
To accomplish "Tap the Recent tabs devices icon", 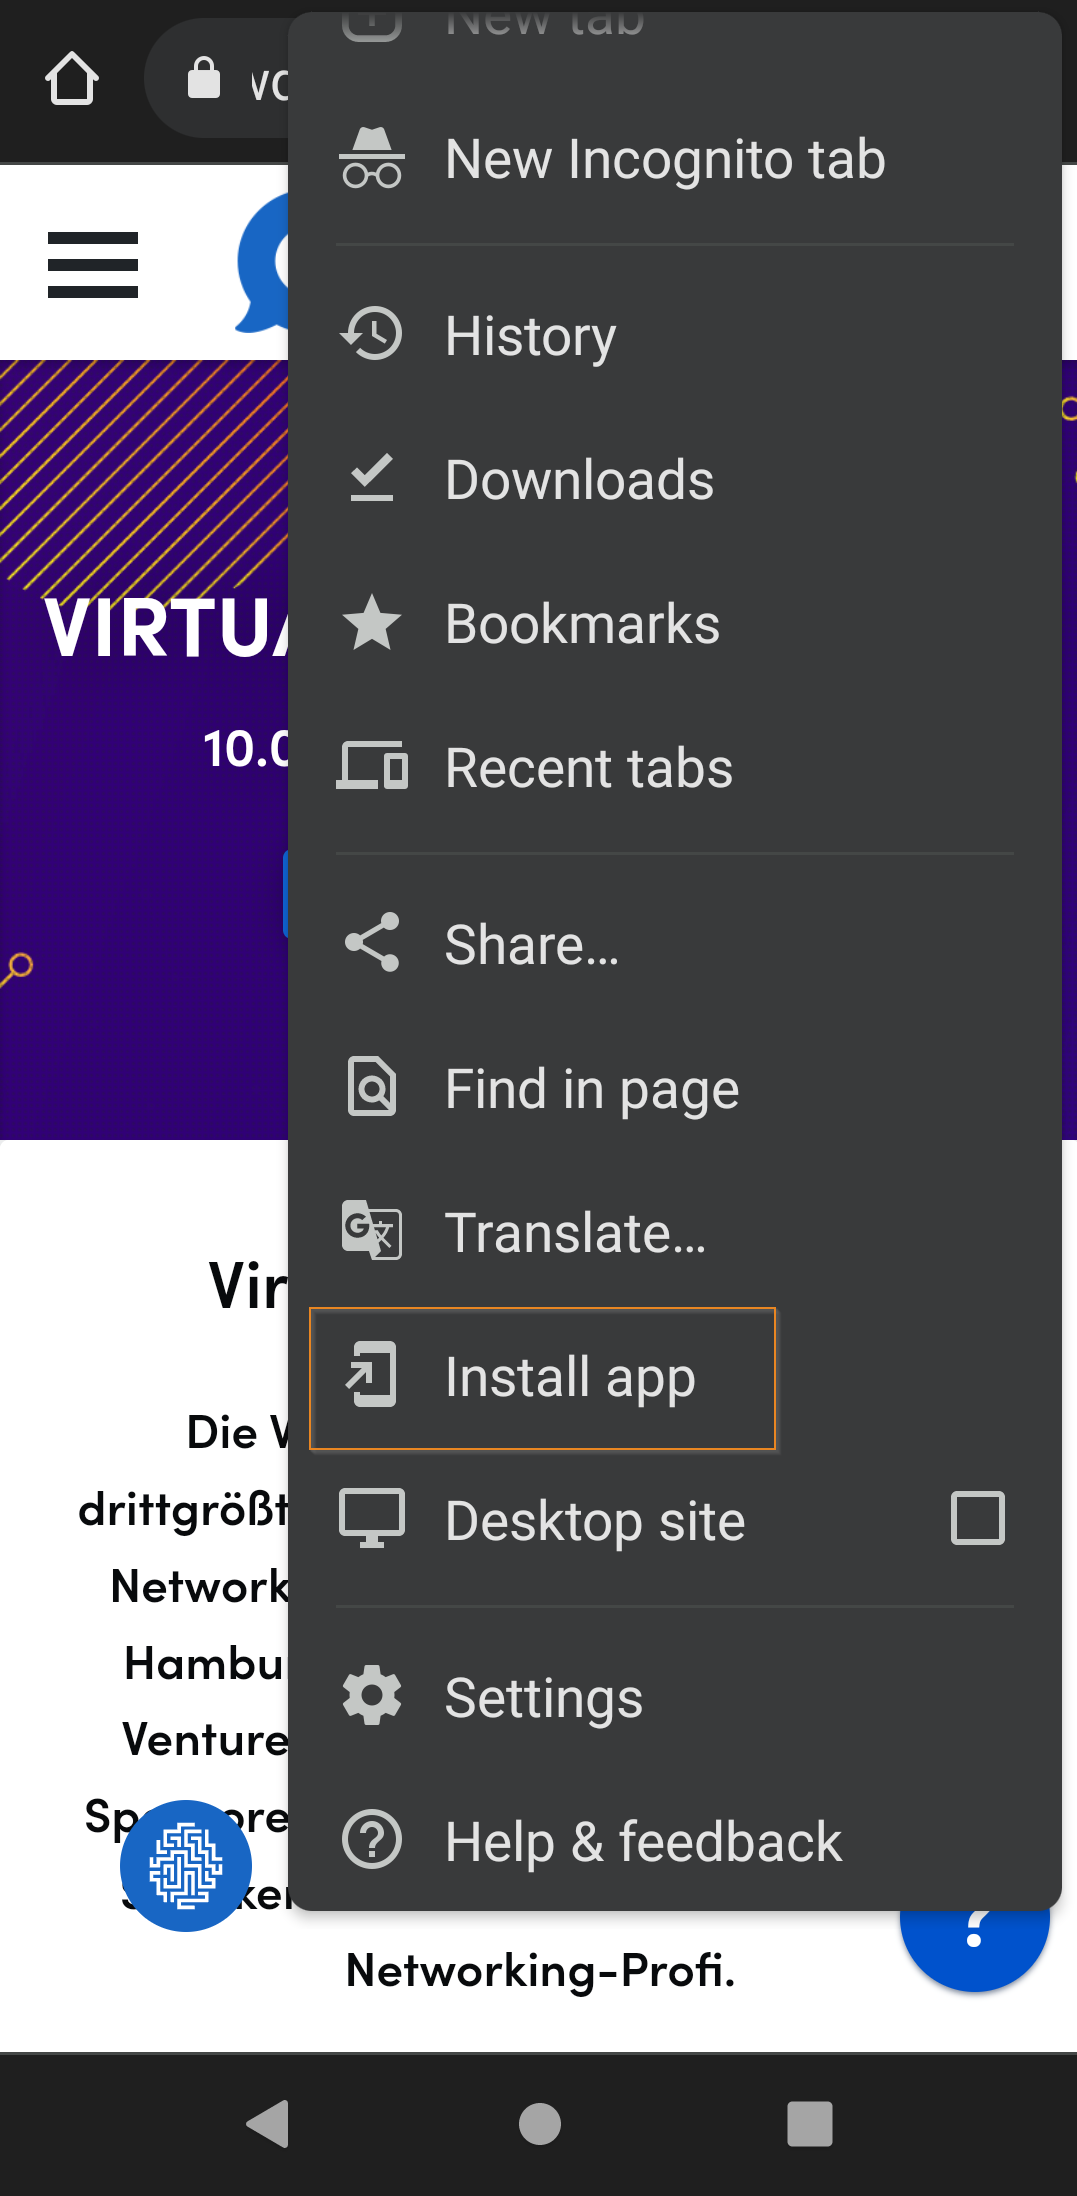I will click(372, 767).
